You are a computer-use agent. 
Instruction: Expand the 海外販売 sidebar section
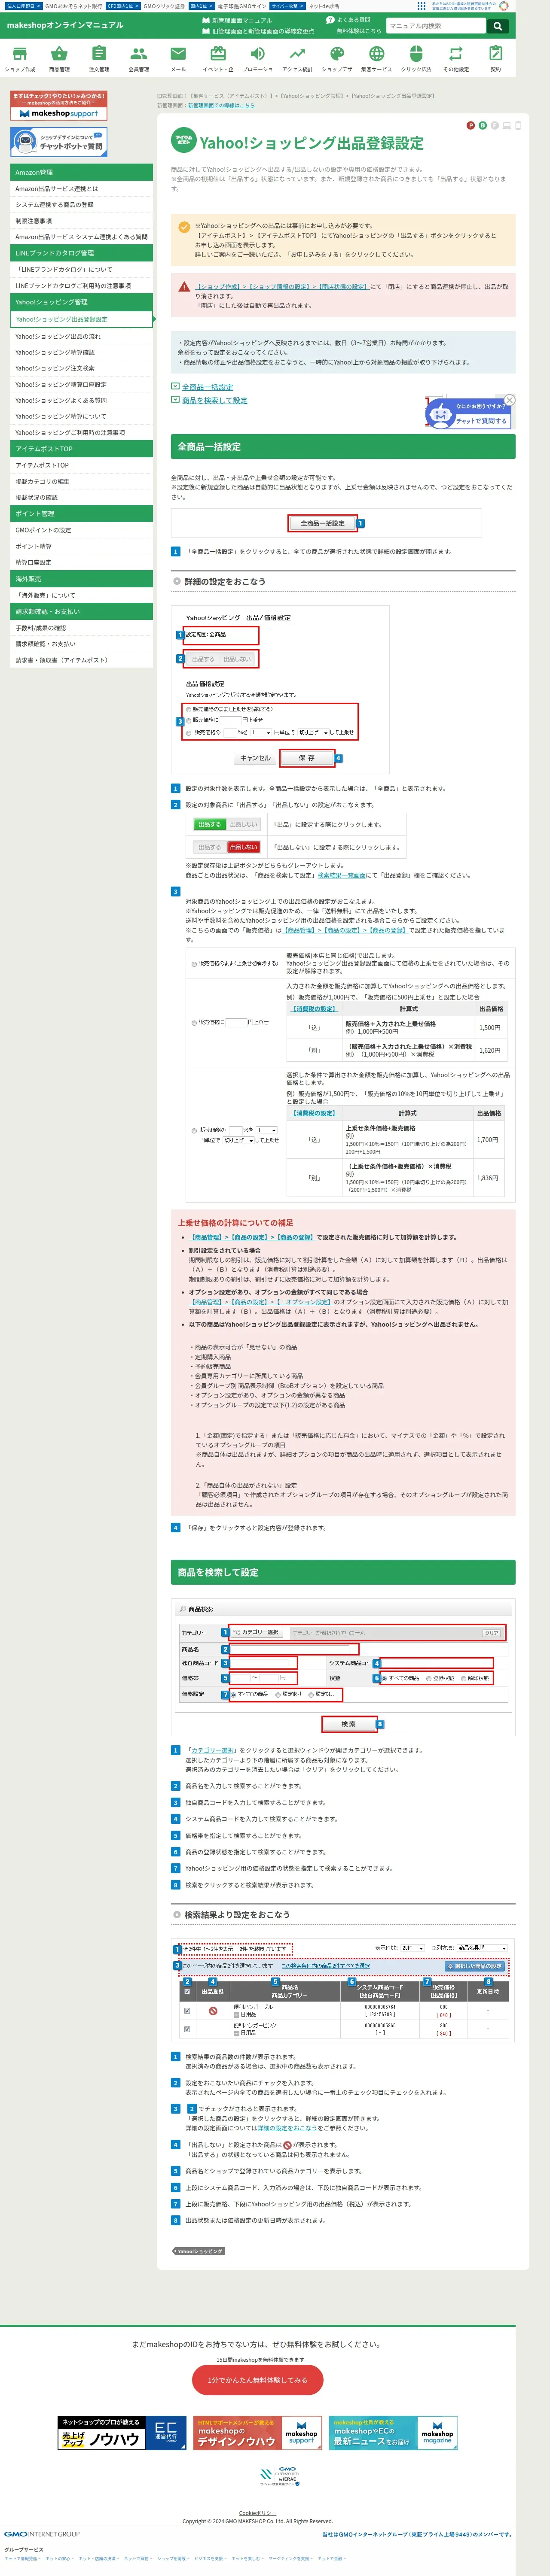(82, 579)
